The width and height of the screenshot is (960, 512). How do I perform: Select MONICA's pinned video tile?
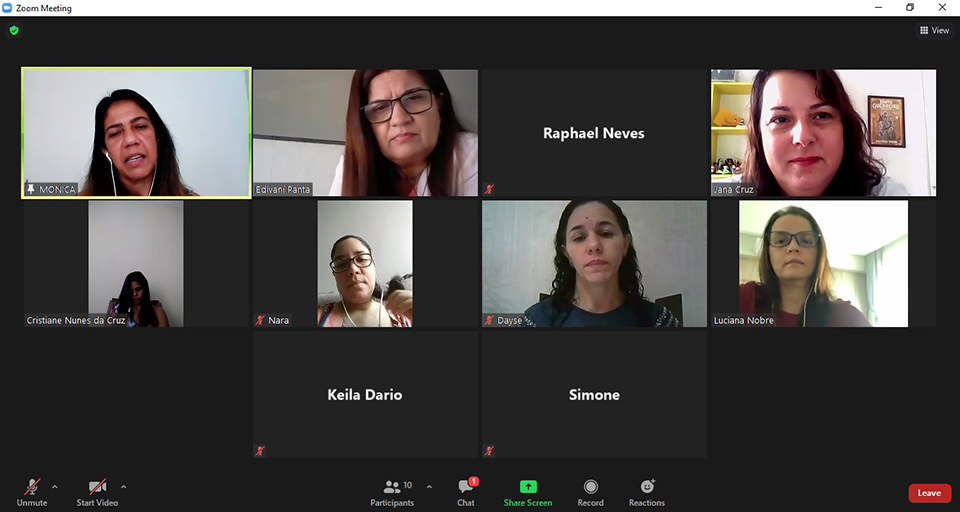[x=136, y=133]
